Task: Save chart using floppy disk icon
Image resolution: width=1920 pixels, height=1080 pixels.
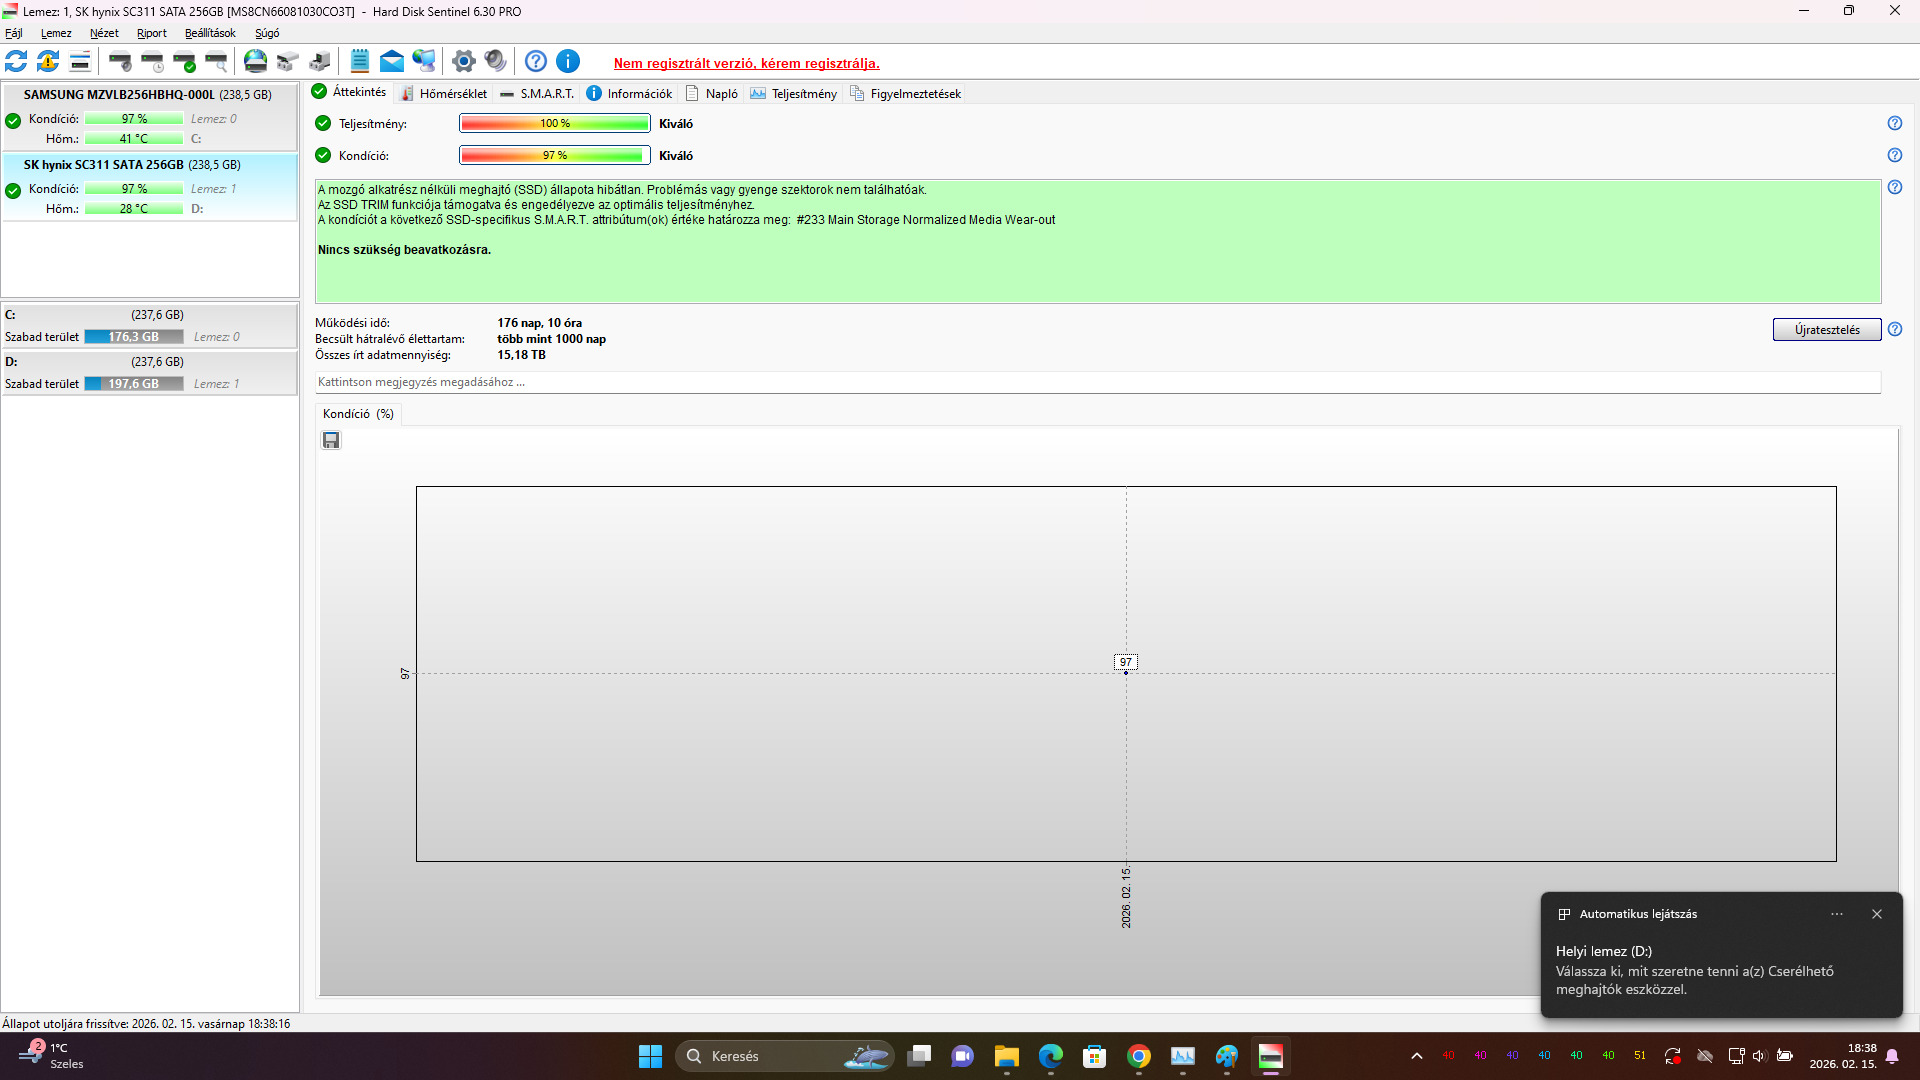Action: 331,441
